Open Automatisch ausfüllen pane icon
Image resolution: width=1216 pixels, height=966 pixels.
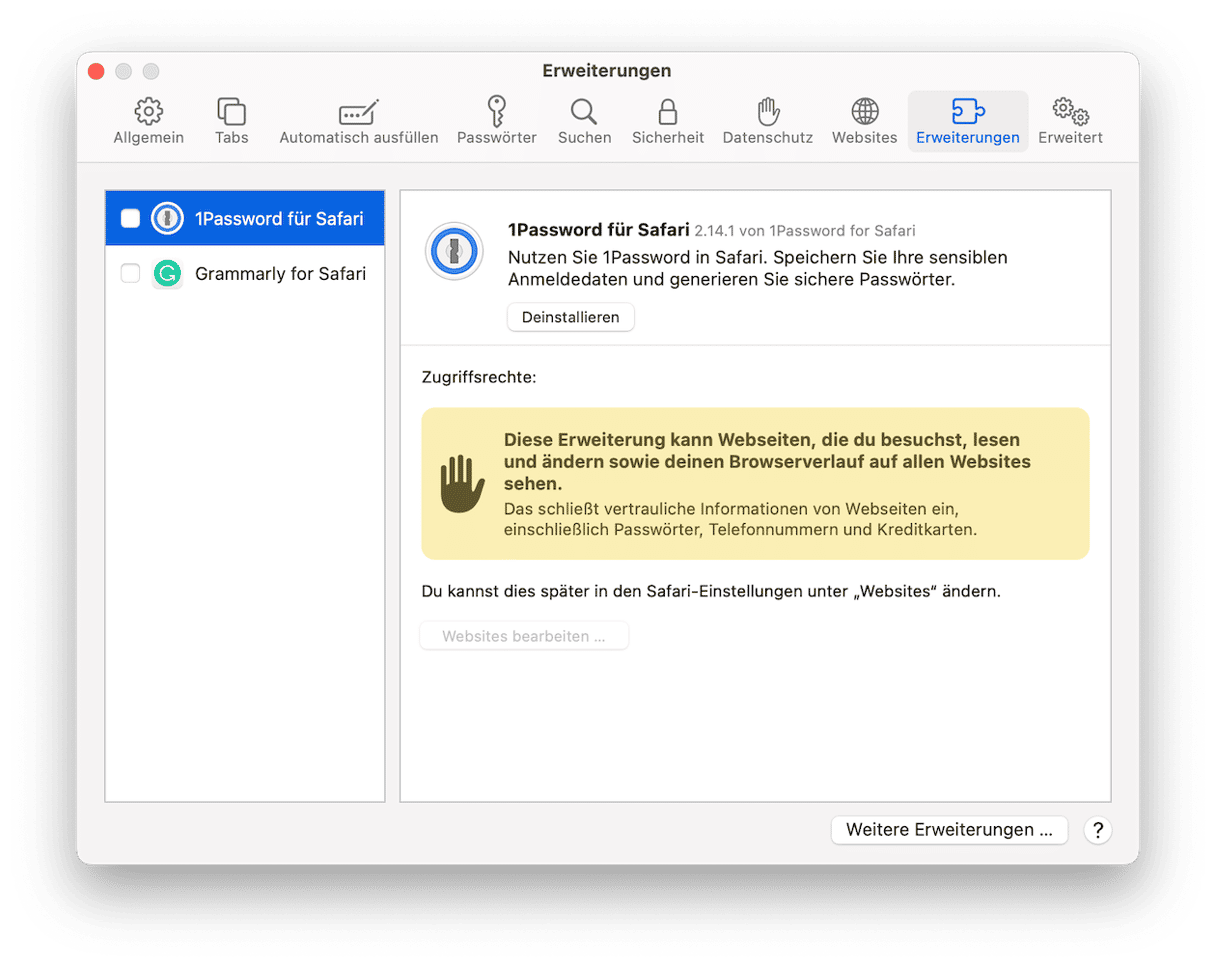(x=358, y=111)
